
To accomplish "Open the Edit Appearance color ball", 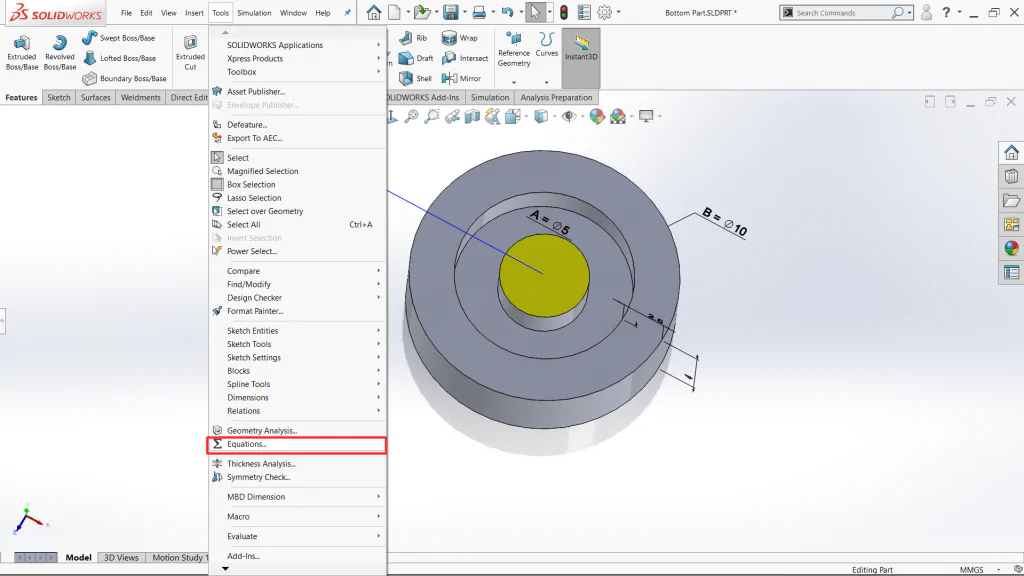I will pos(597,116).
